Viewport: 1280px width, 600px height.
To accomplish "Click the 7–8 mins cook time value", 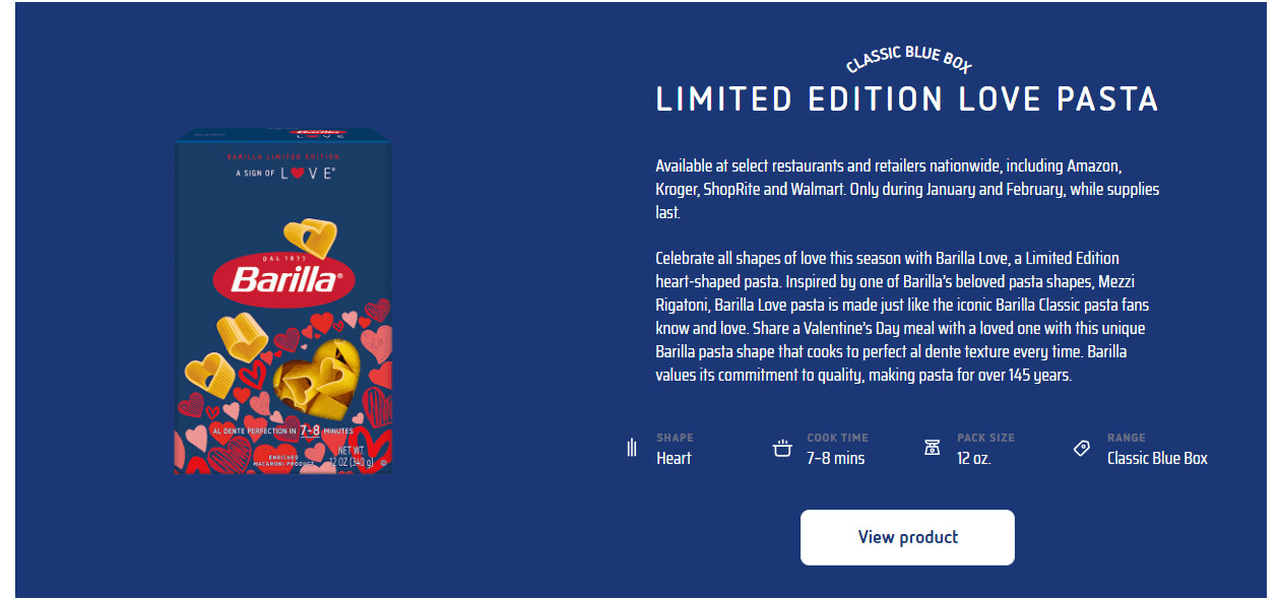I will tap(835, 458).
